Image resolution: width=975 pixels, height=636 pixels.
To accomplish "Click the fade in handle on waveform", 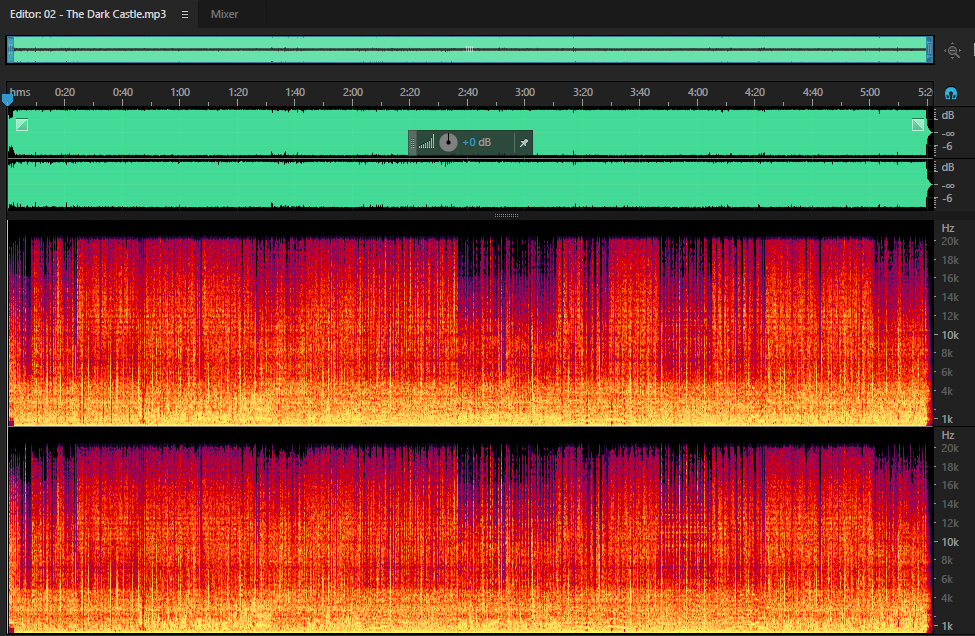I will (22, 125).
